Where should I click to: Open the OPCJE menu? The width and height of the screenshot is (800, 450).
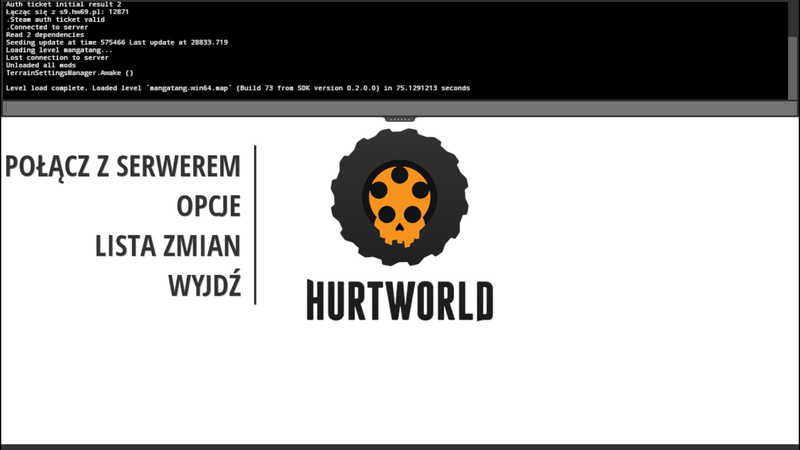[x=209, y=206]
